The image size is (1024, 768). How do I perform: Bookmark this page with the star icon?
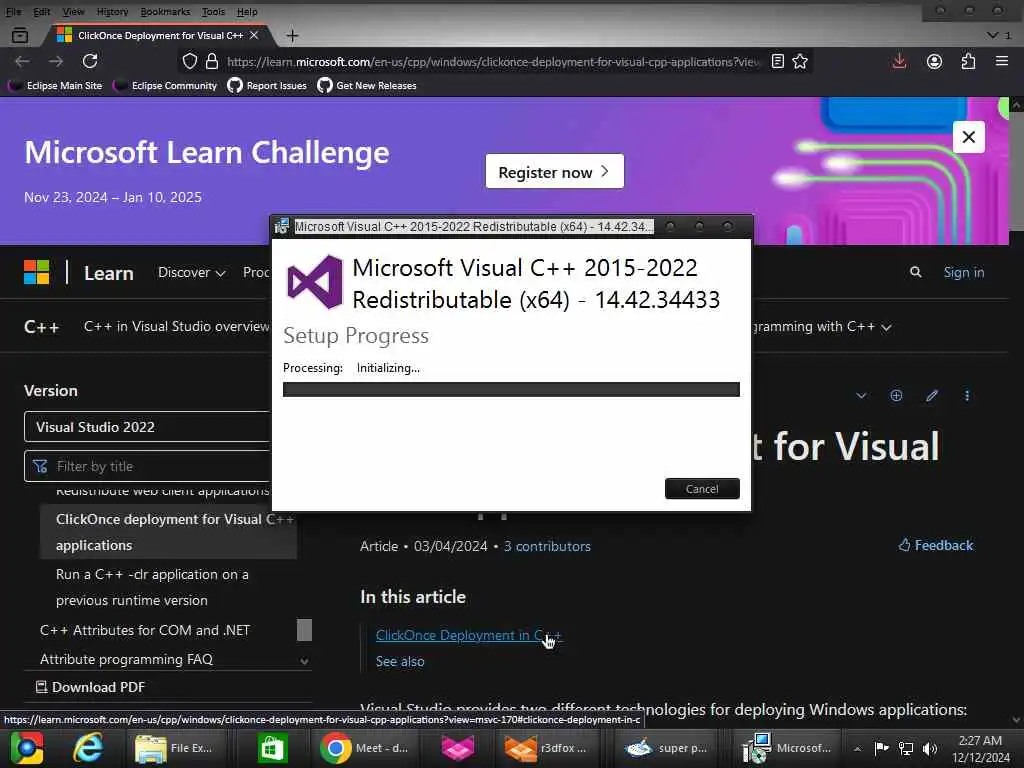click(x=800, y=61)
